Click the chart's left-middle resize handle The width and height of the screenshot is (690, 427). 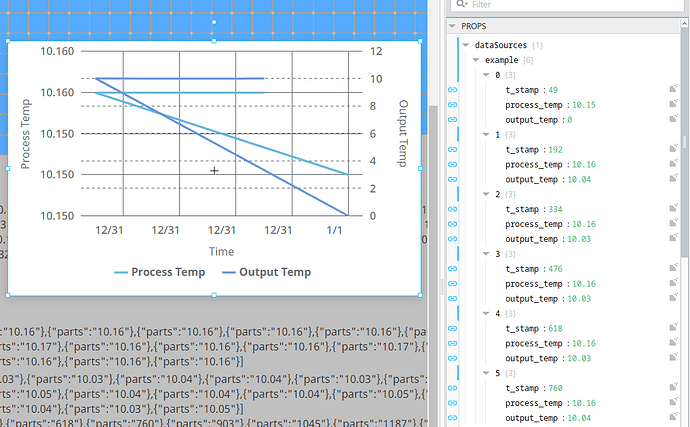7,168
